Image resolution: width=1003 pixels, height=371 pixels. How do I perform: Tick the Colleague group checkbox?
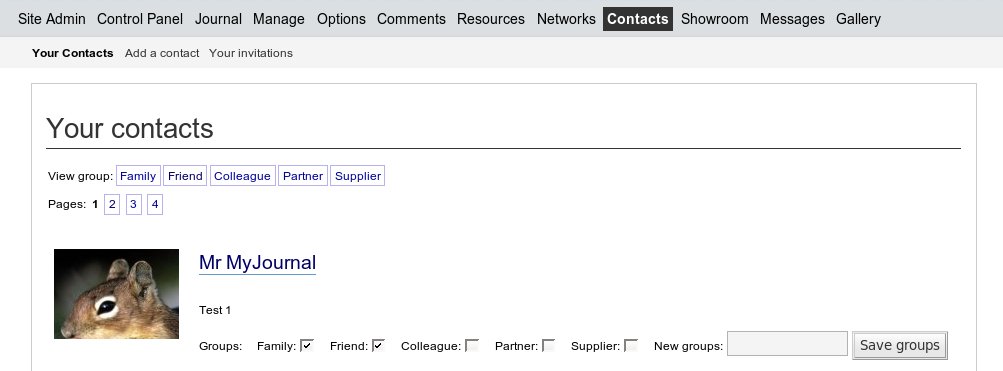(472, 345)
